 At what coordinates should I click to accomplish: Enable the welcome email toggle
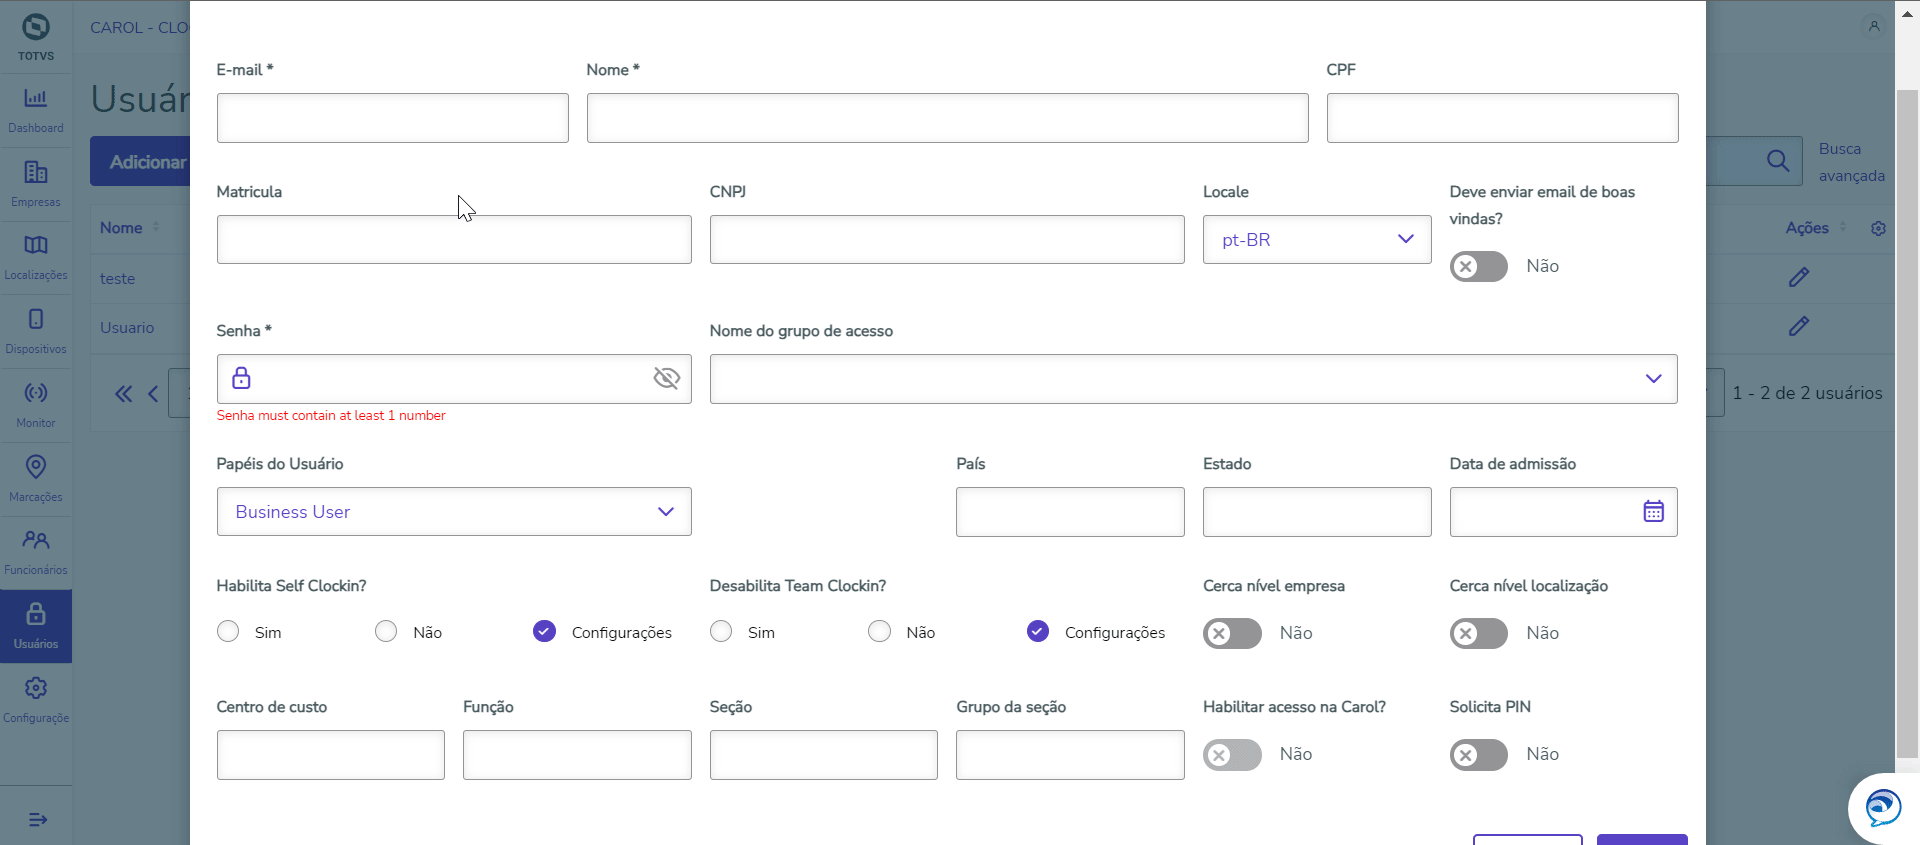(x=1478, y=266)
